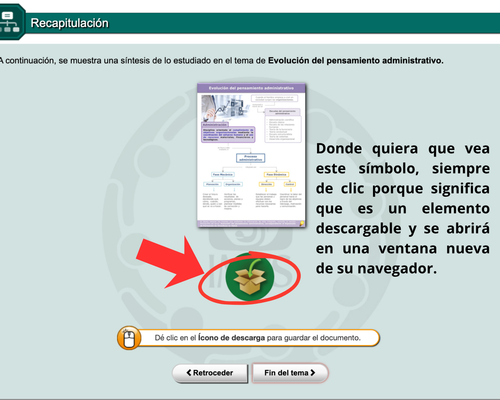Open the Evolución del pensamiento administrativo thumbnail

[x=251, y=155]
